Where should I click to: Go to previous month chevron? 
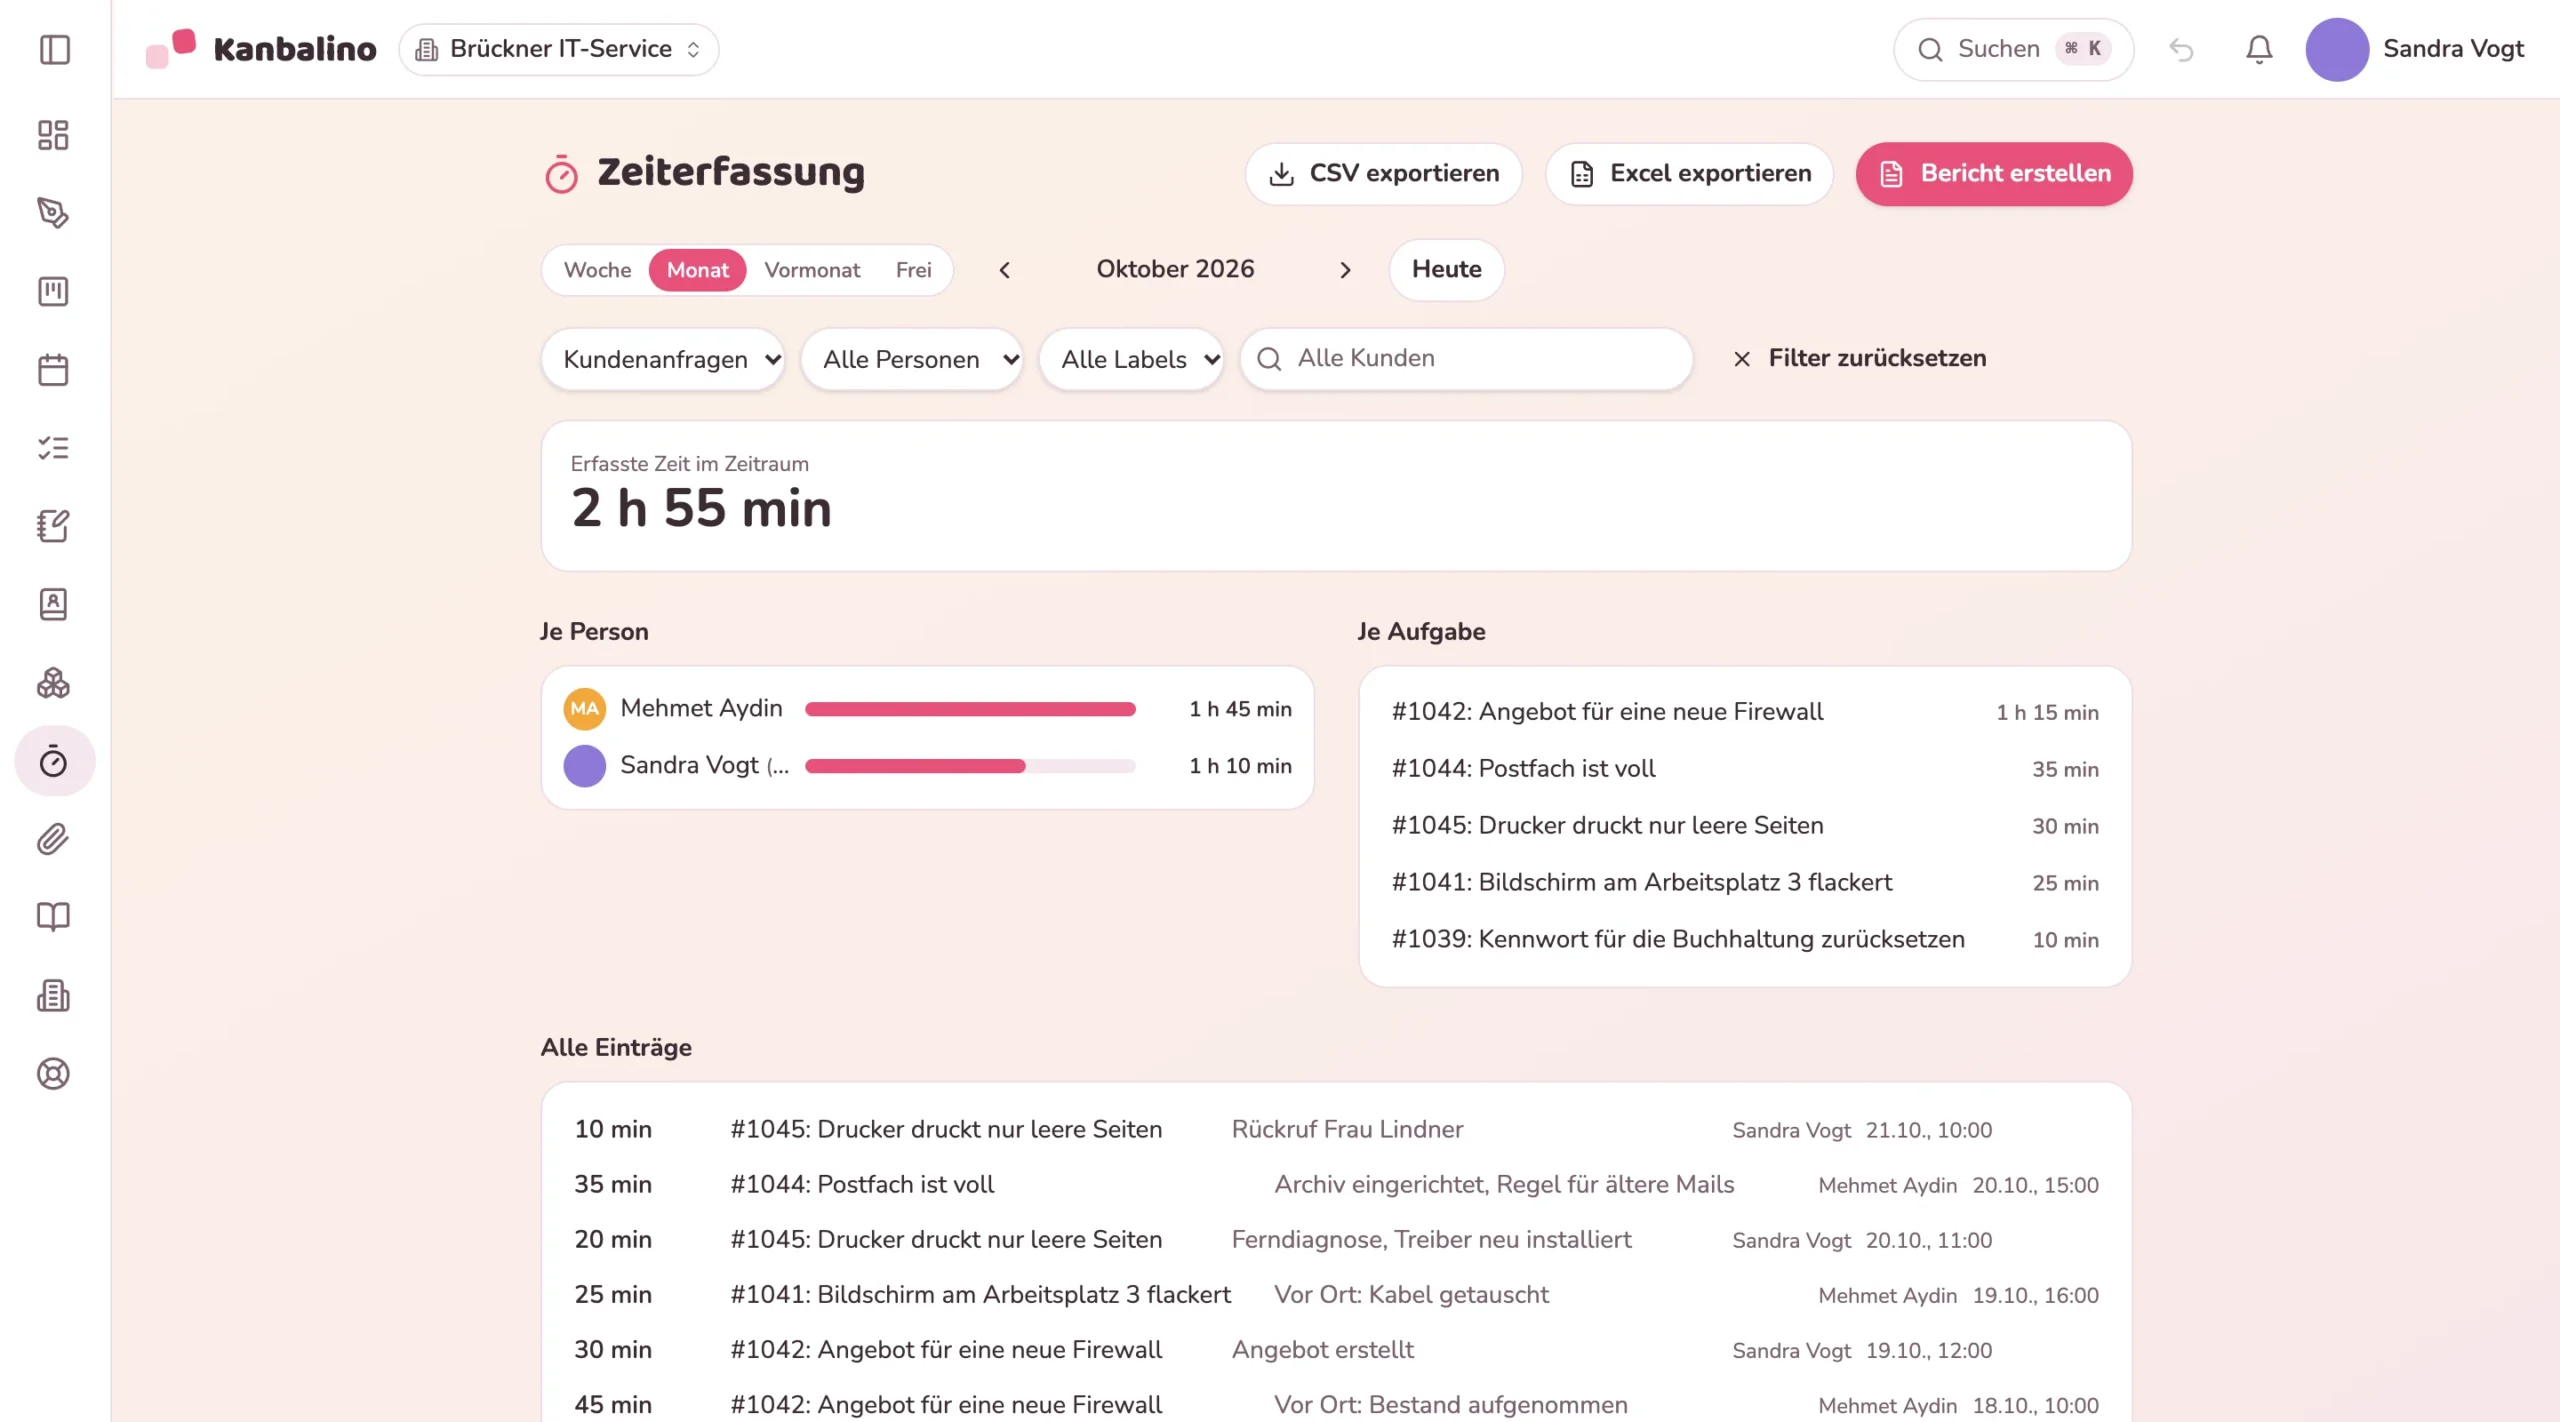pyautogui.click(x=1005, y=270)
